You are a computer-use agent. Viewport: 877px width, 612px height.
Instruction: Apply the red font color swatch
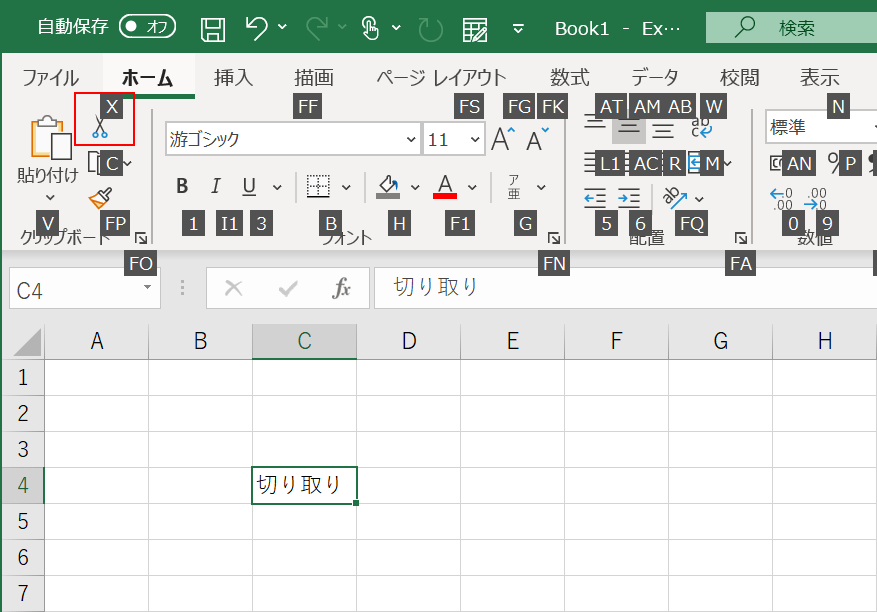(x=446, y=187)
